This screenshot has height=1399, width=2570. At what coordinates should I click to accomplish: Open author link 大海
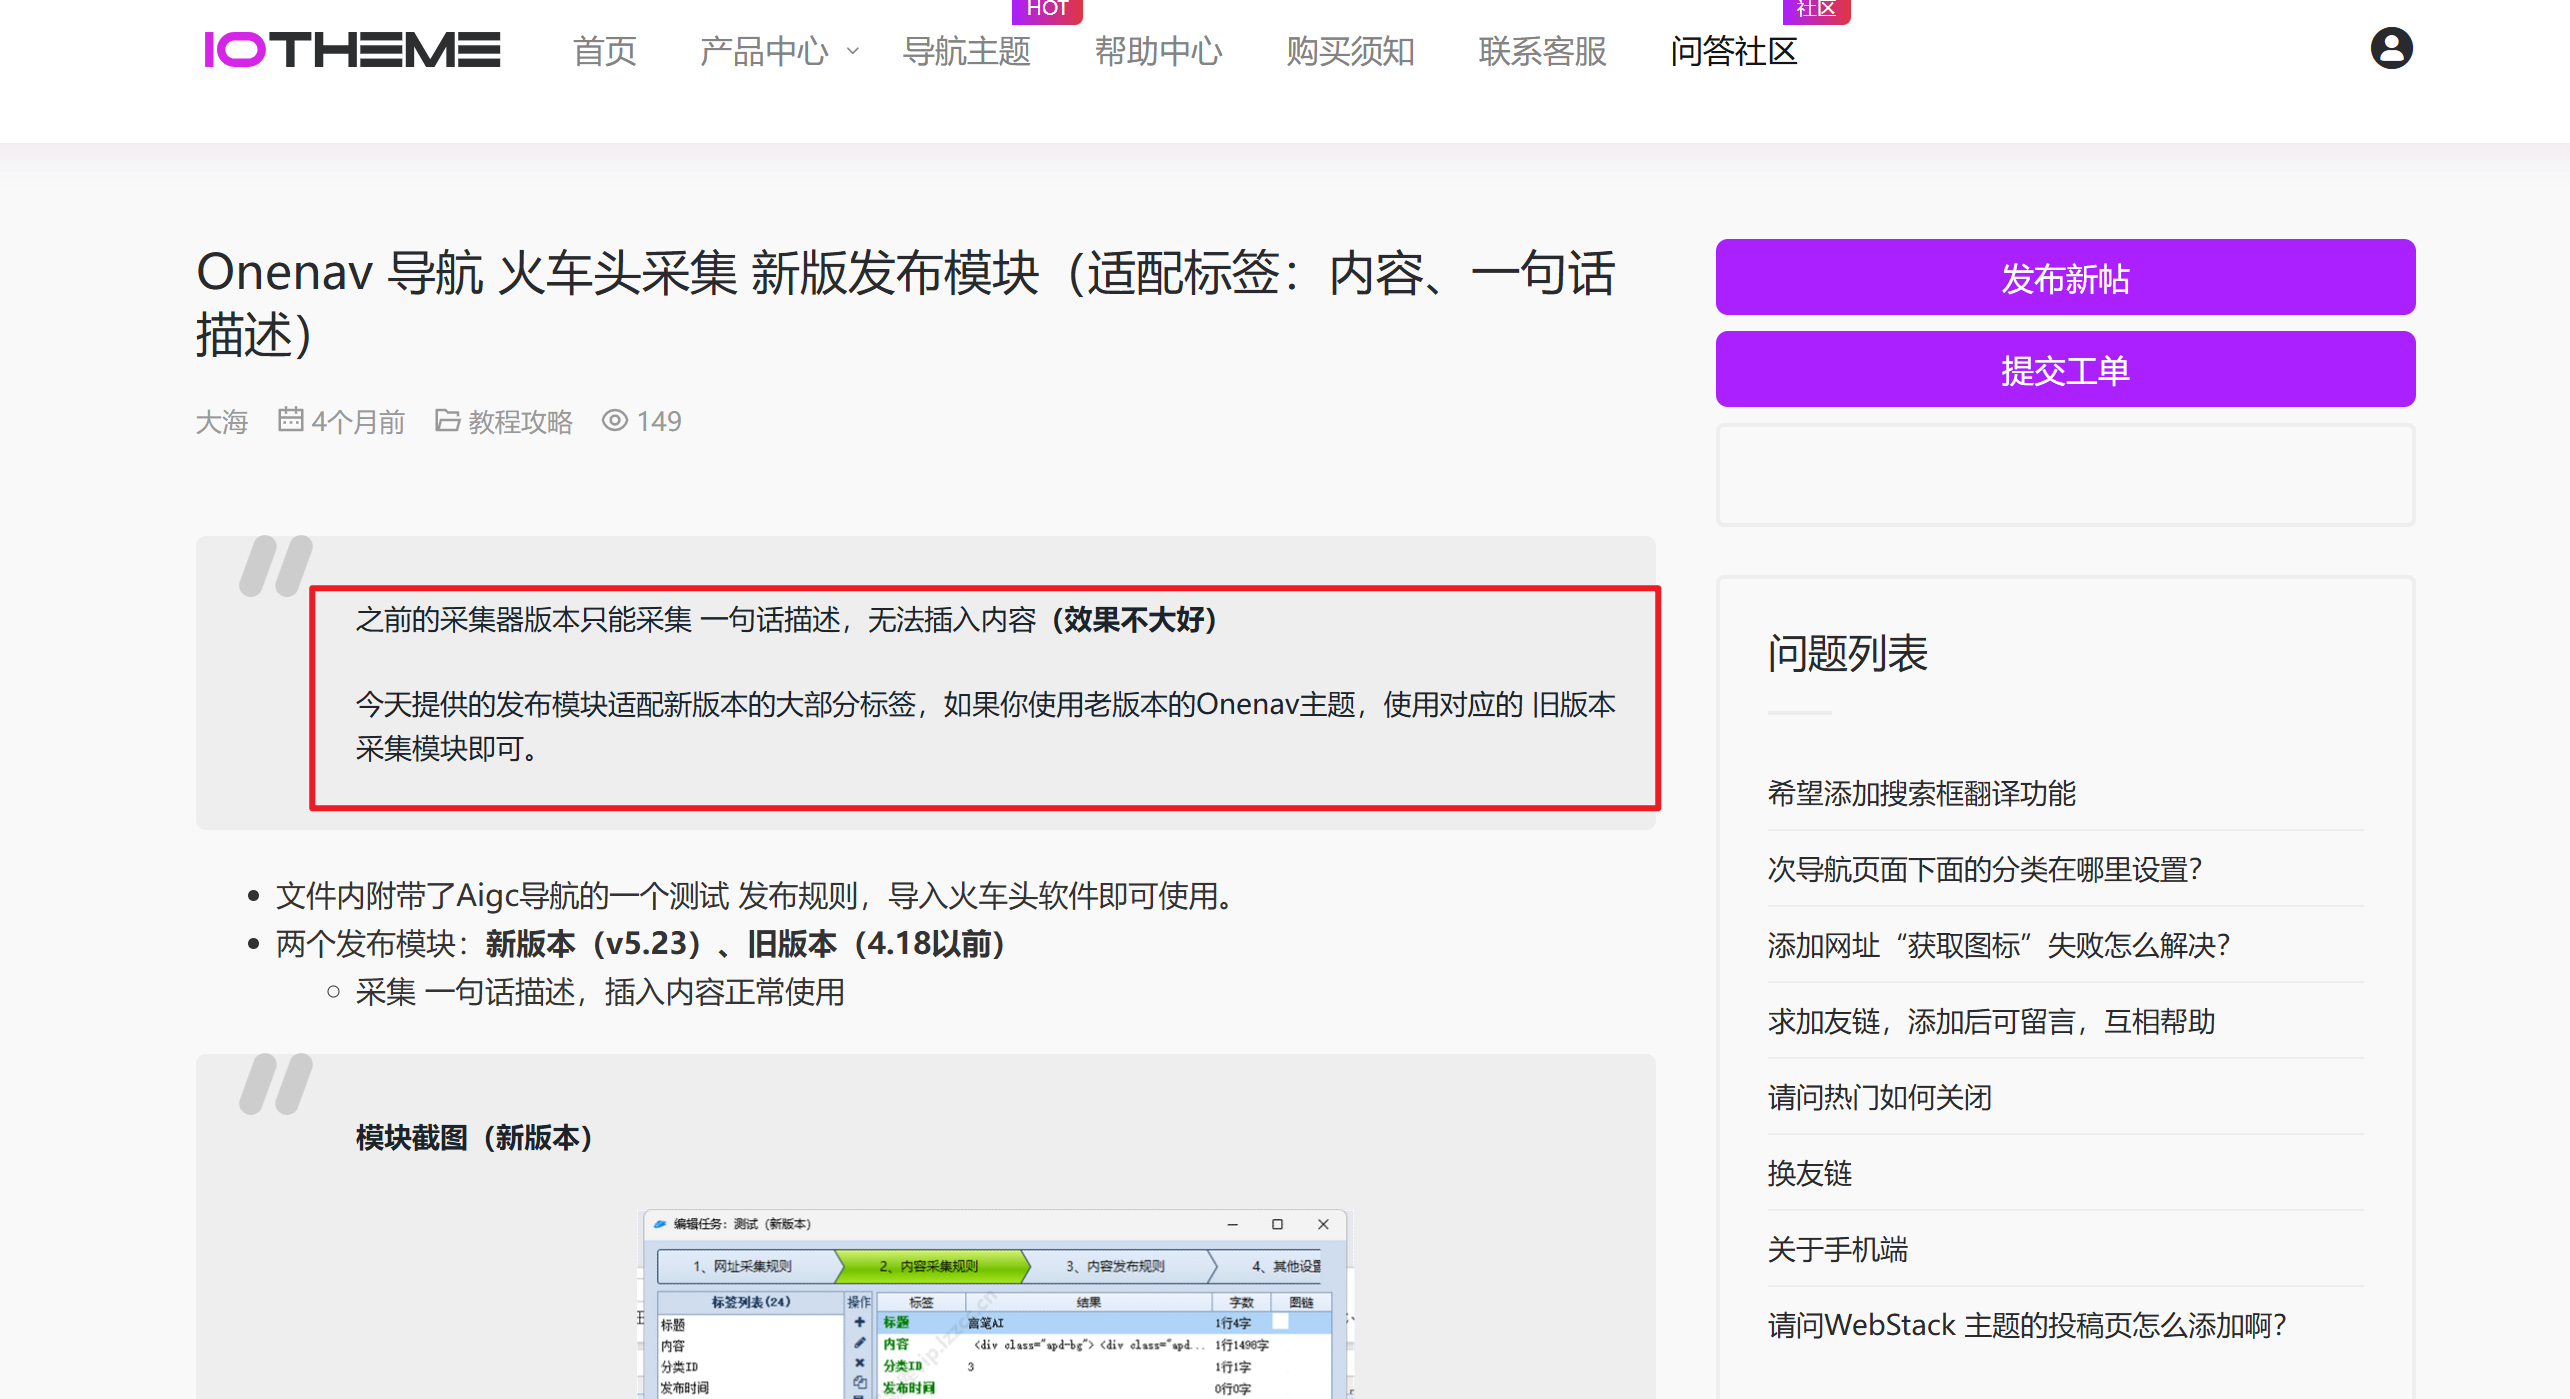221,421
